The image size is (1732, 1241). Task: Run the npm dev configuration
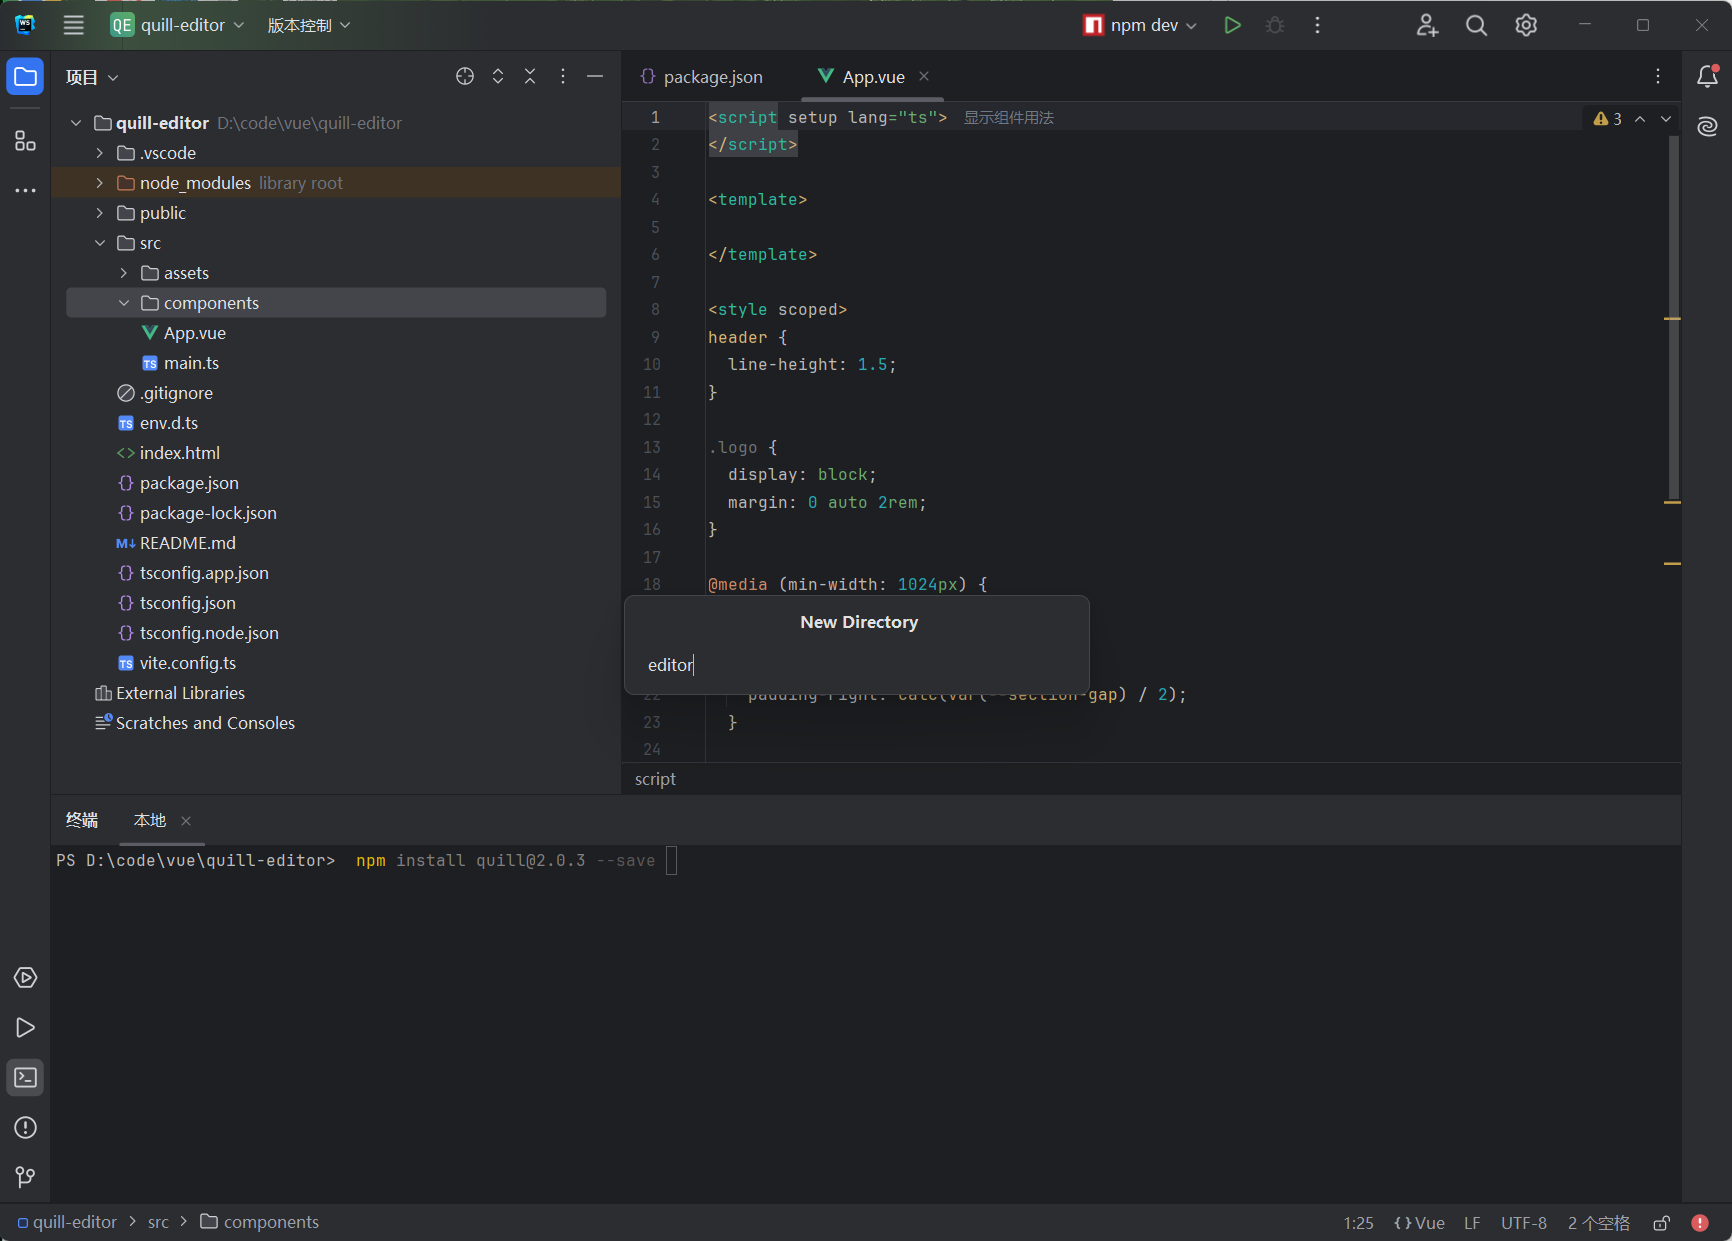[1232, 25]
